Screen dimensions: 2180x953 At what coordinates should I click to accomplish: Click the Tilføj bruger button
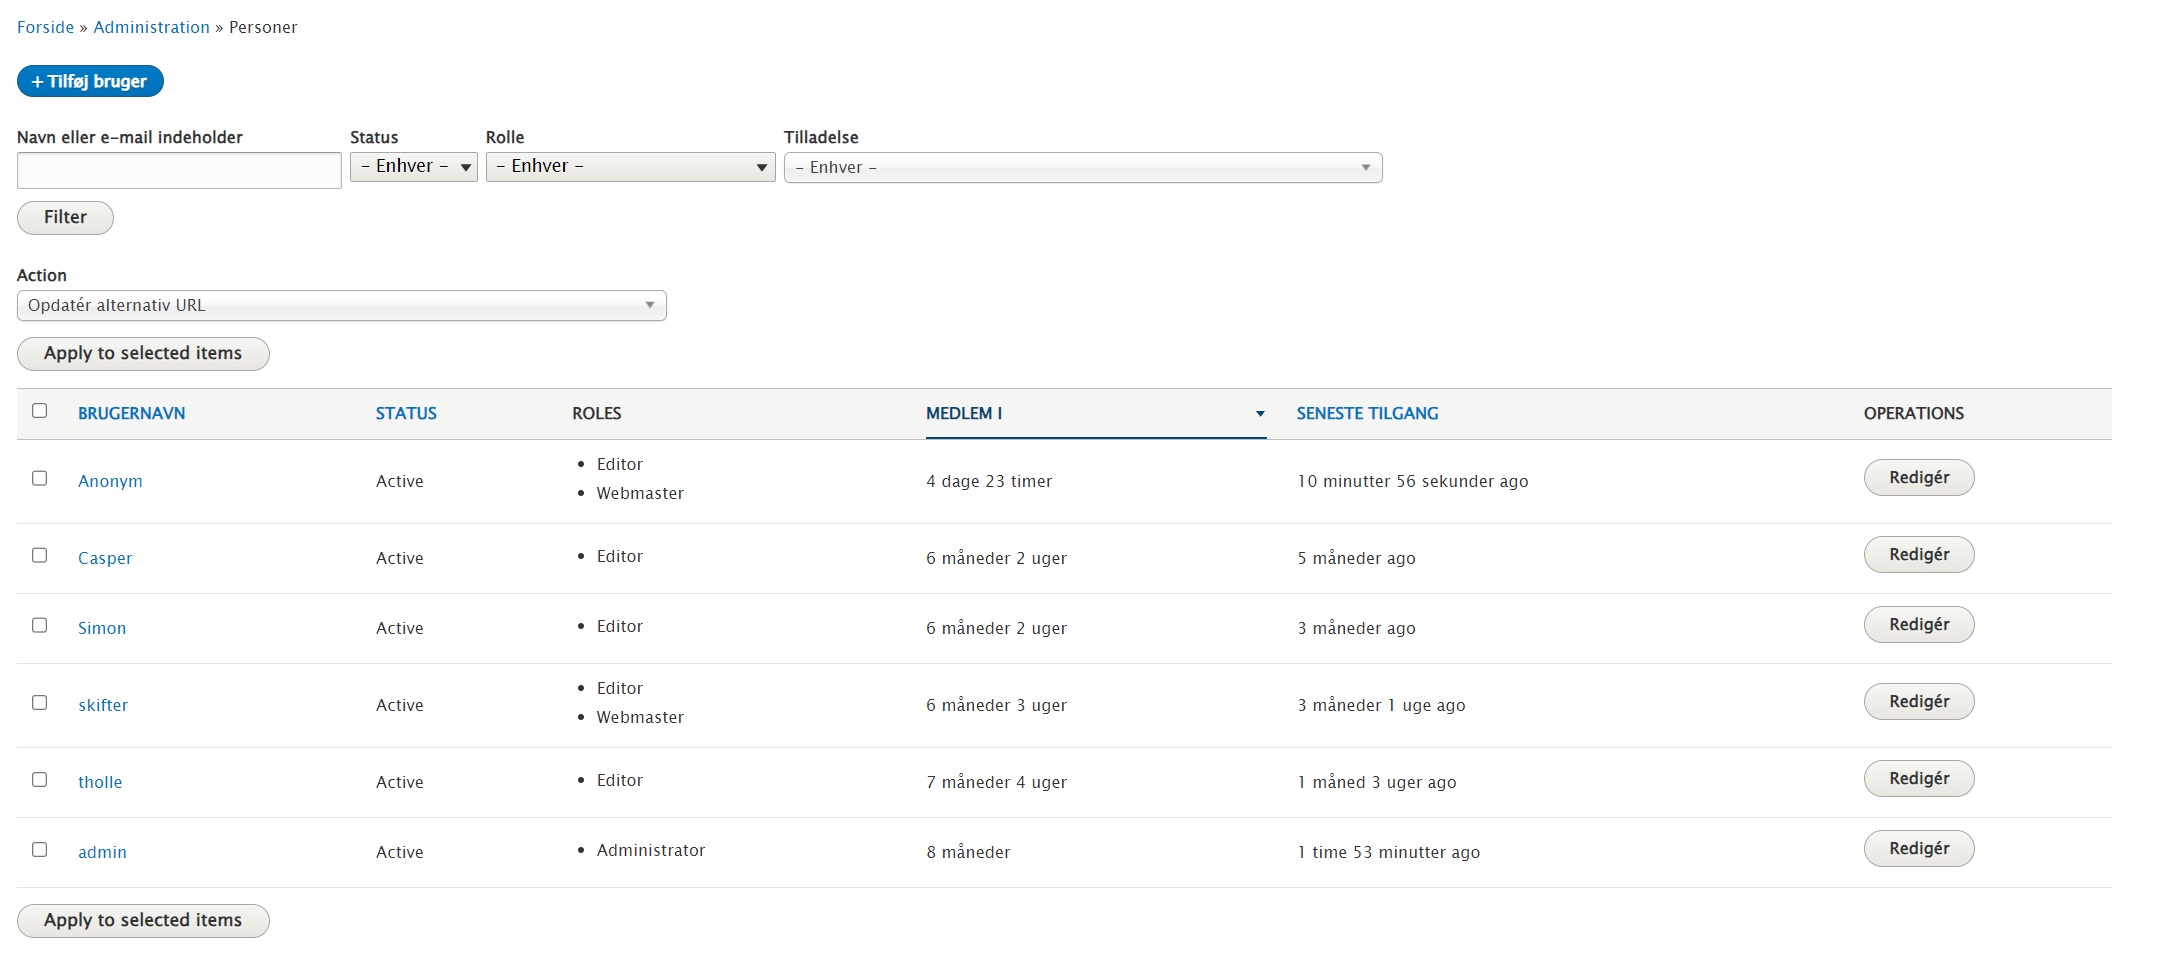click(90, 82)
